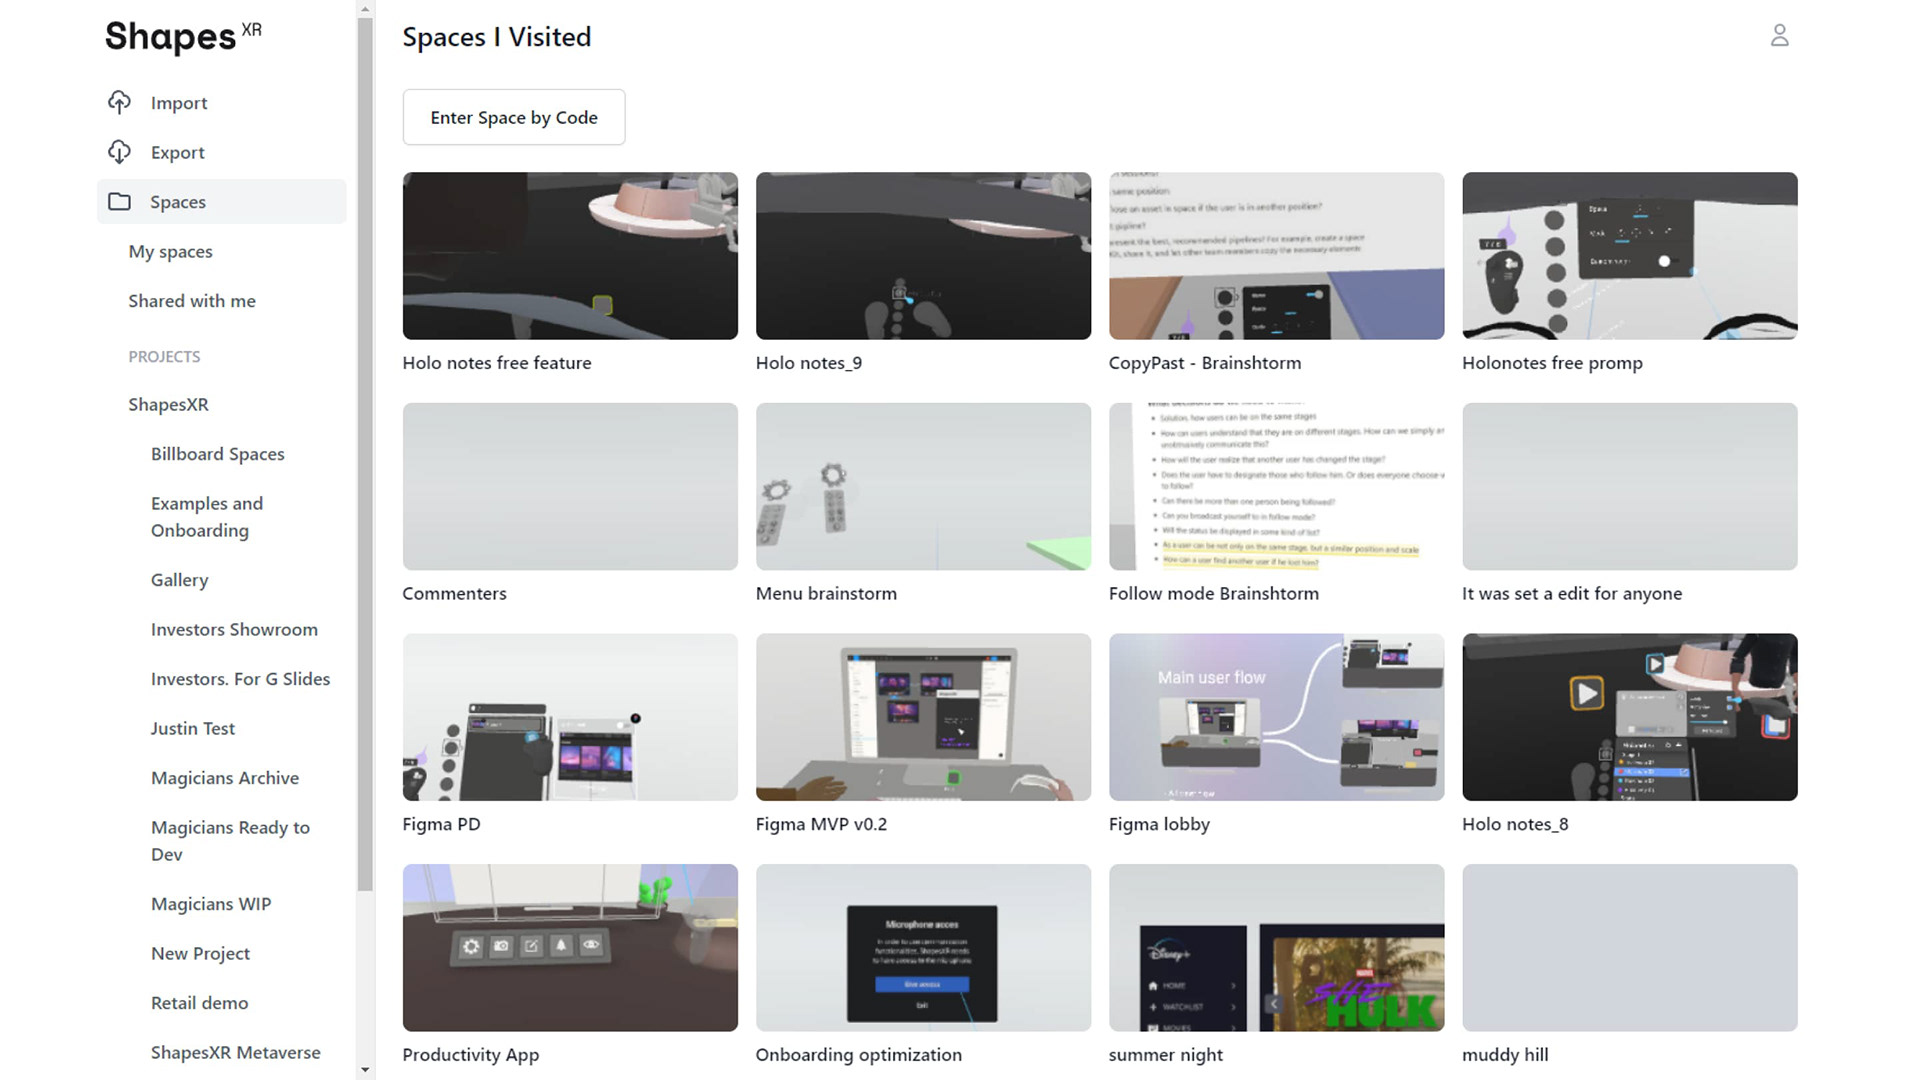
Task: Click the Import cloud upload icon
Action: pos(119,102)
